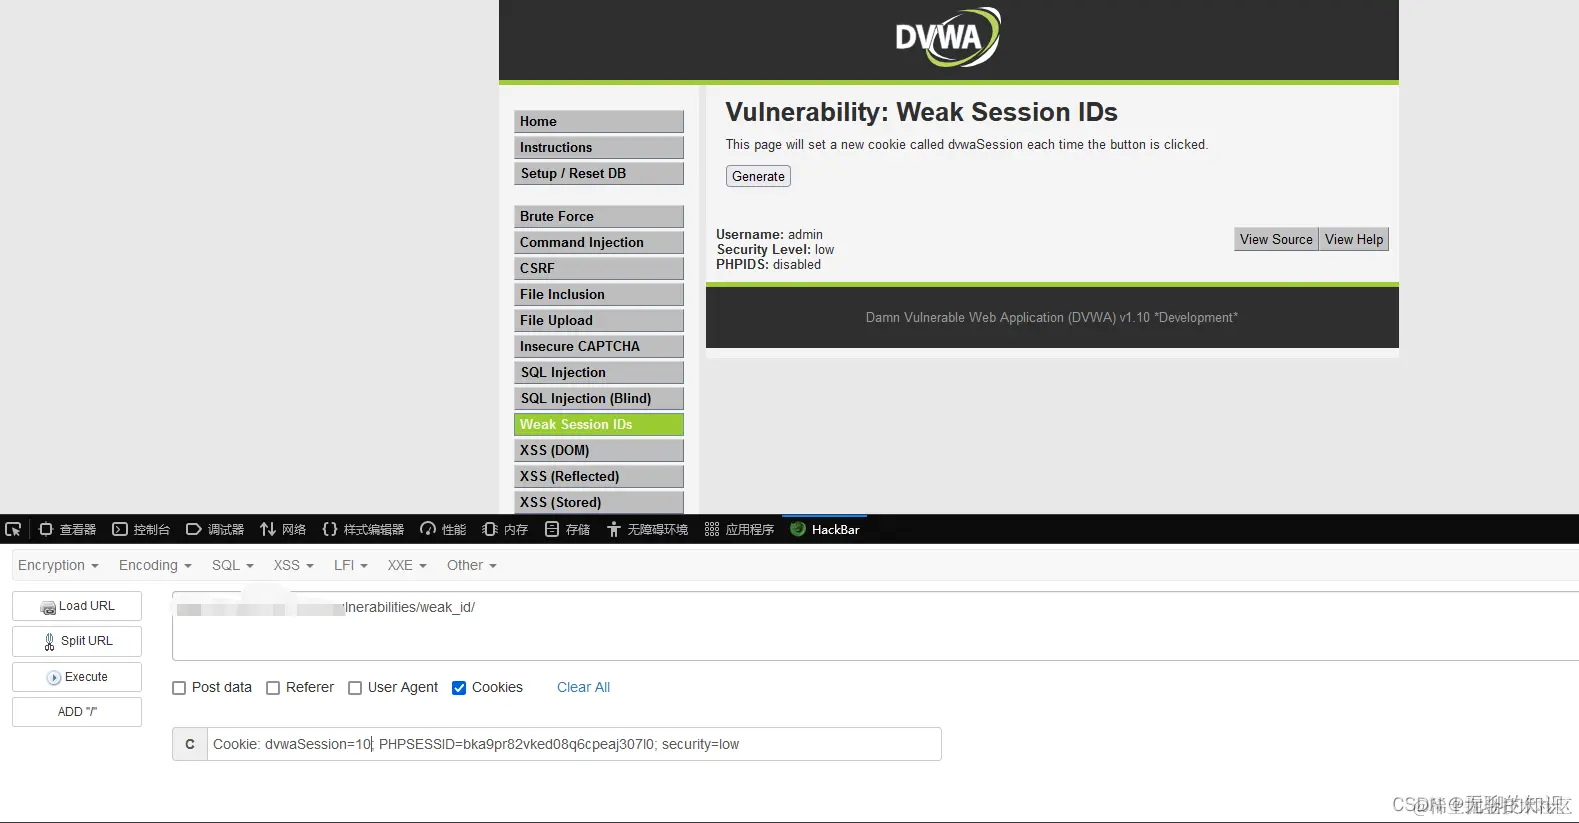The width and height of the screenshot is (1579, 823).
Task: Open the File Inclusion menu item
Action: [x=599, y=294]
